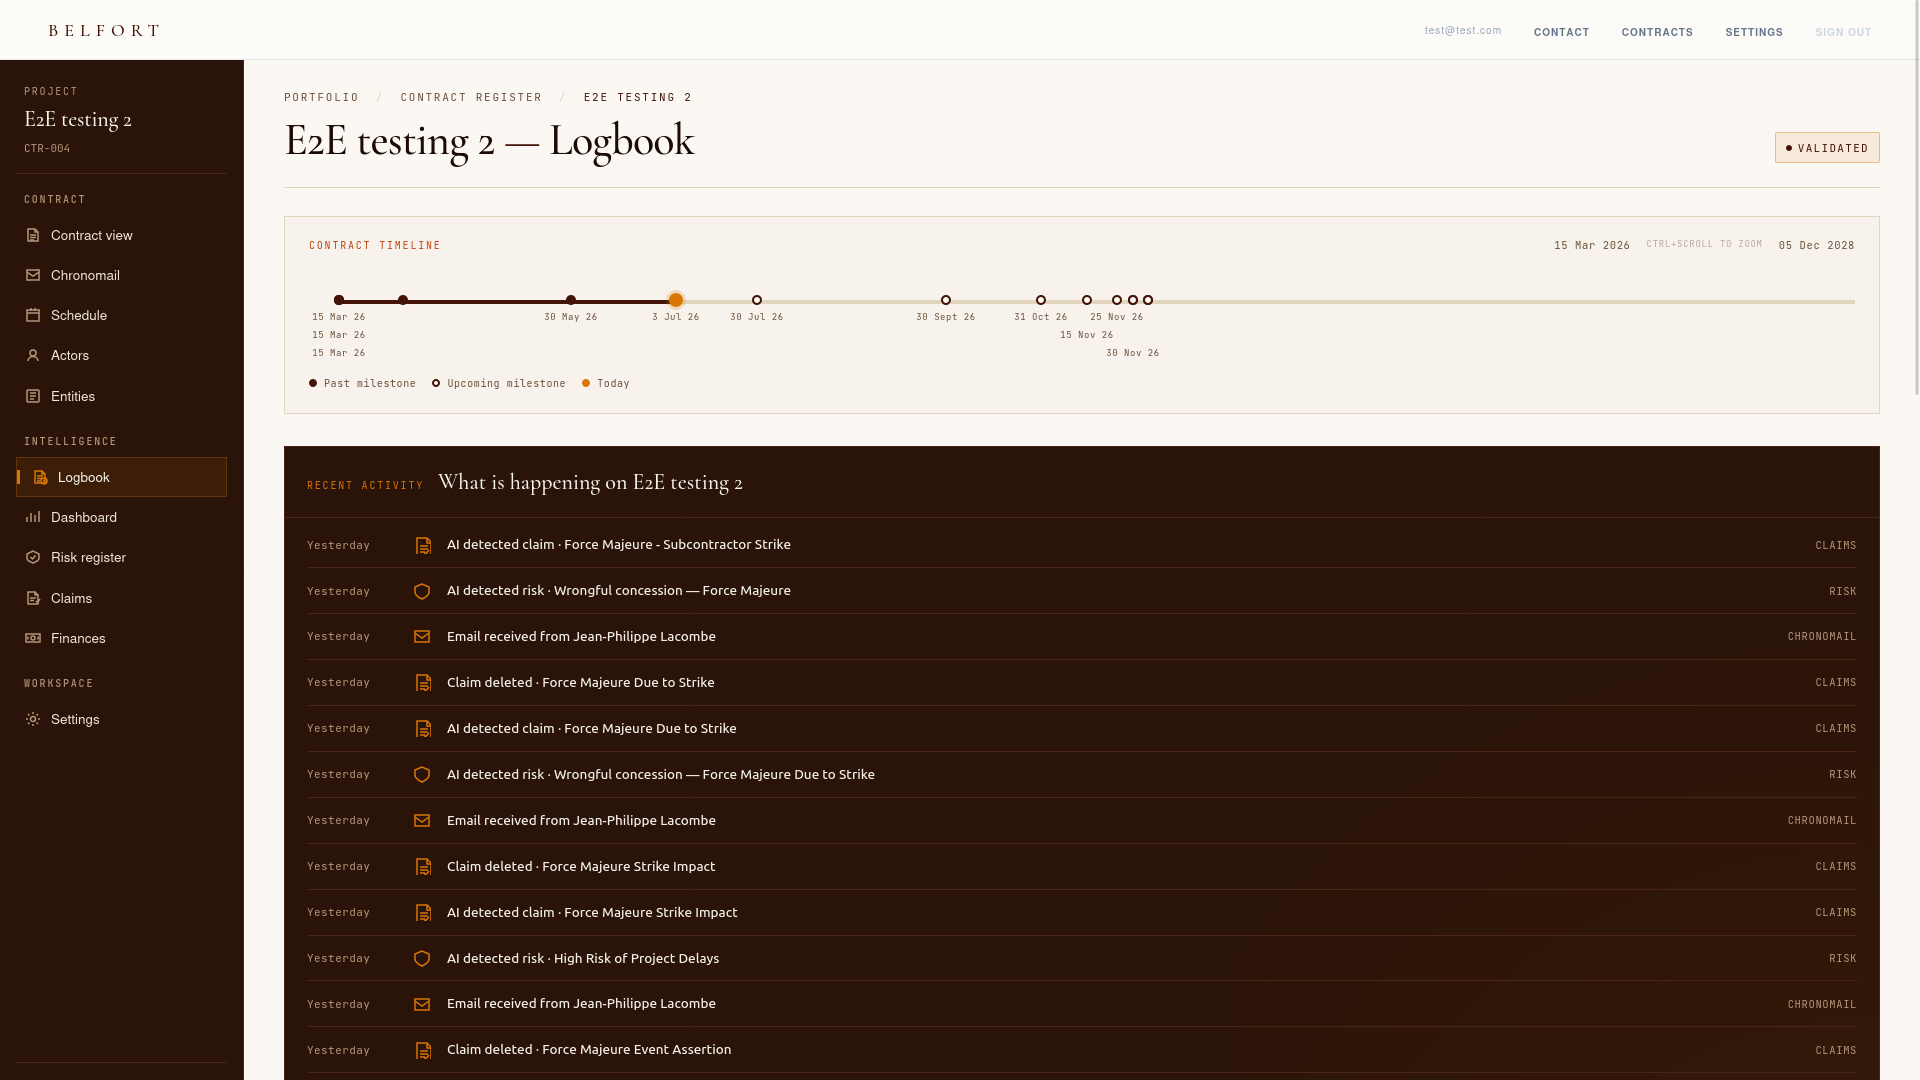
Task: Click '05 Dec 2028' timeline end date
Action: (x=1816, y=245)
